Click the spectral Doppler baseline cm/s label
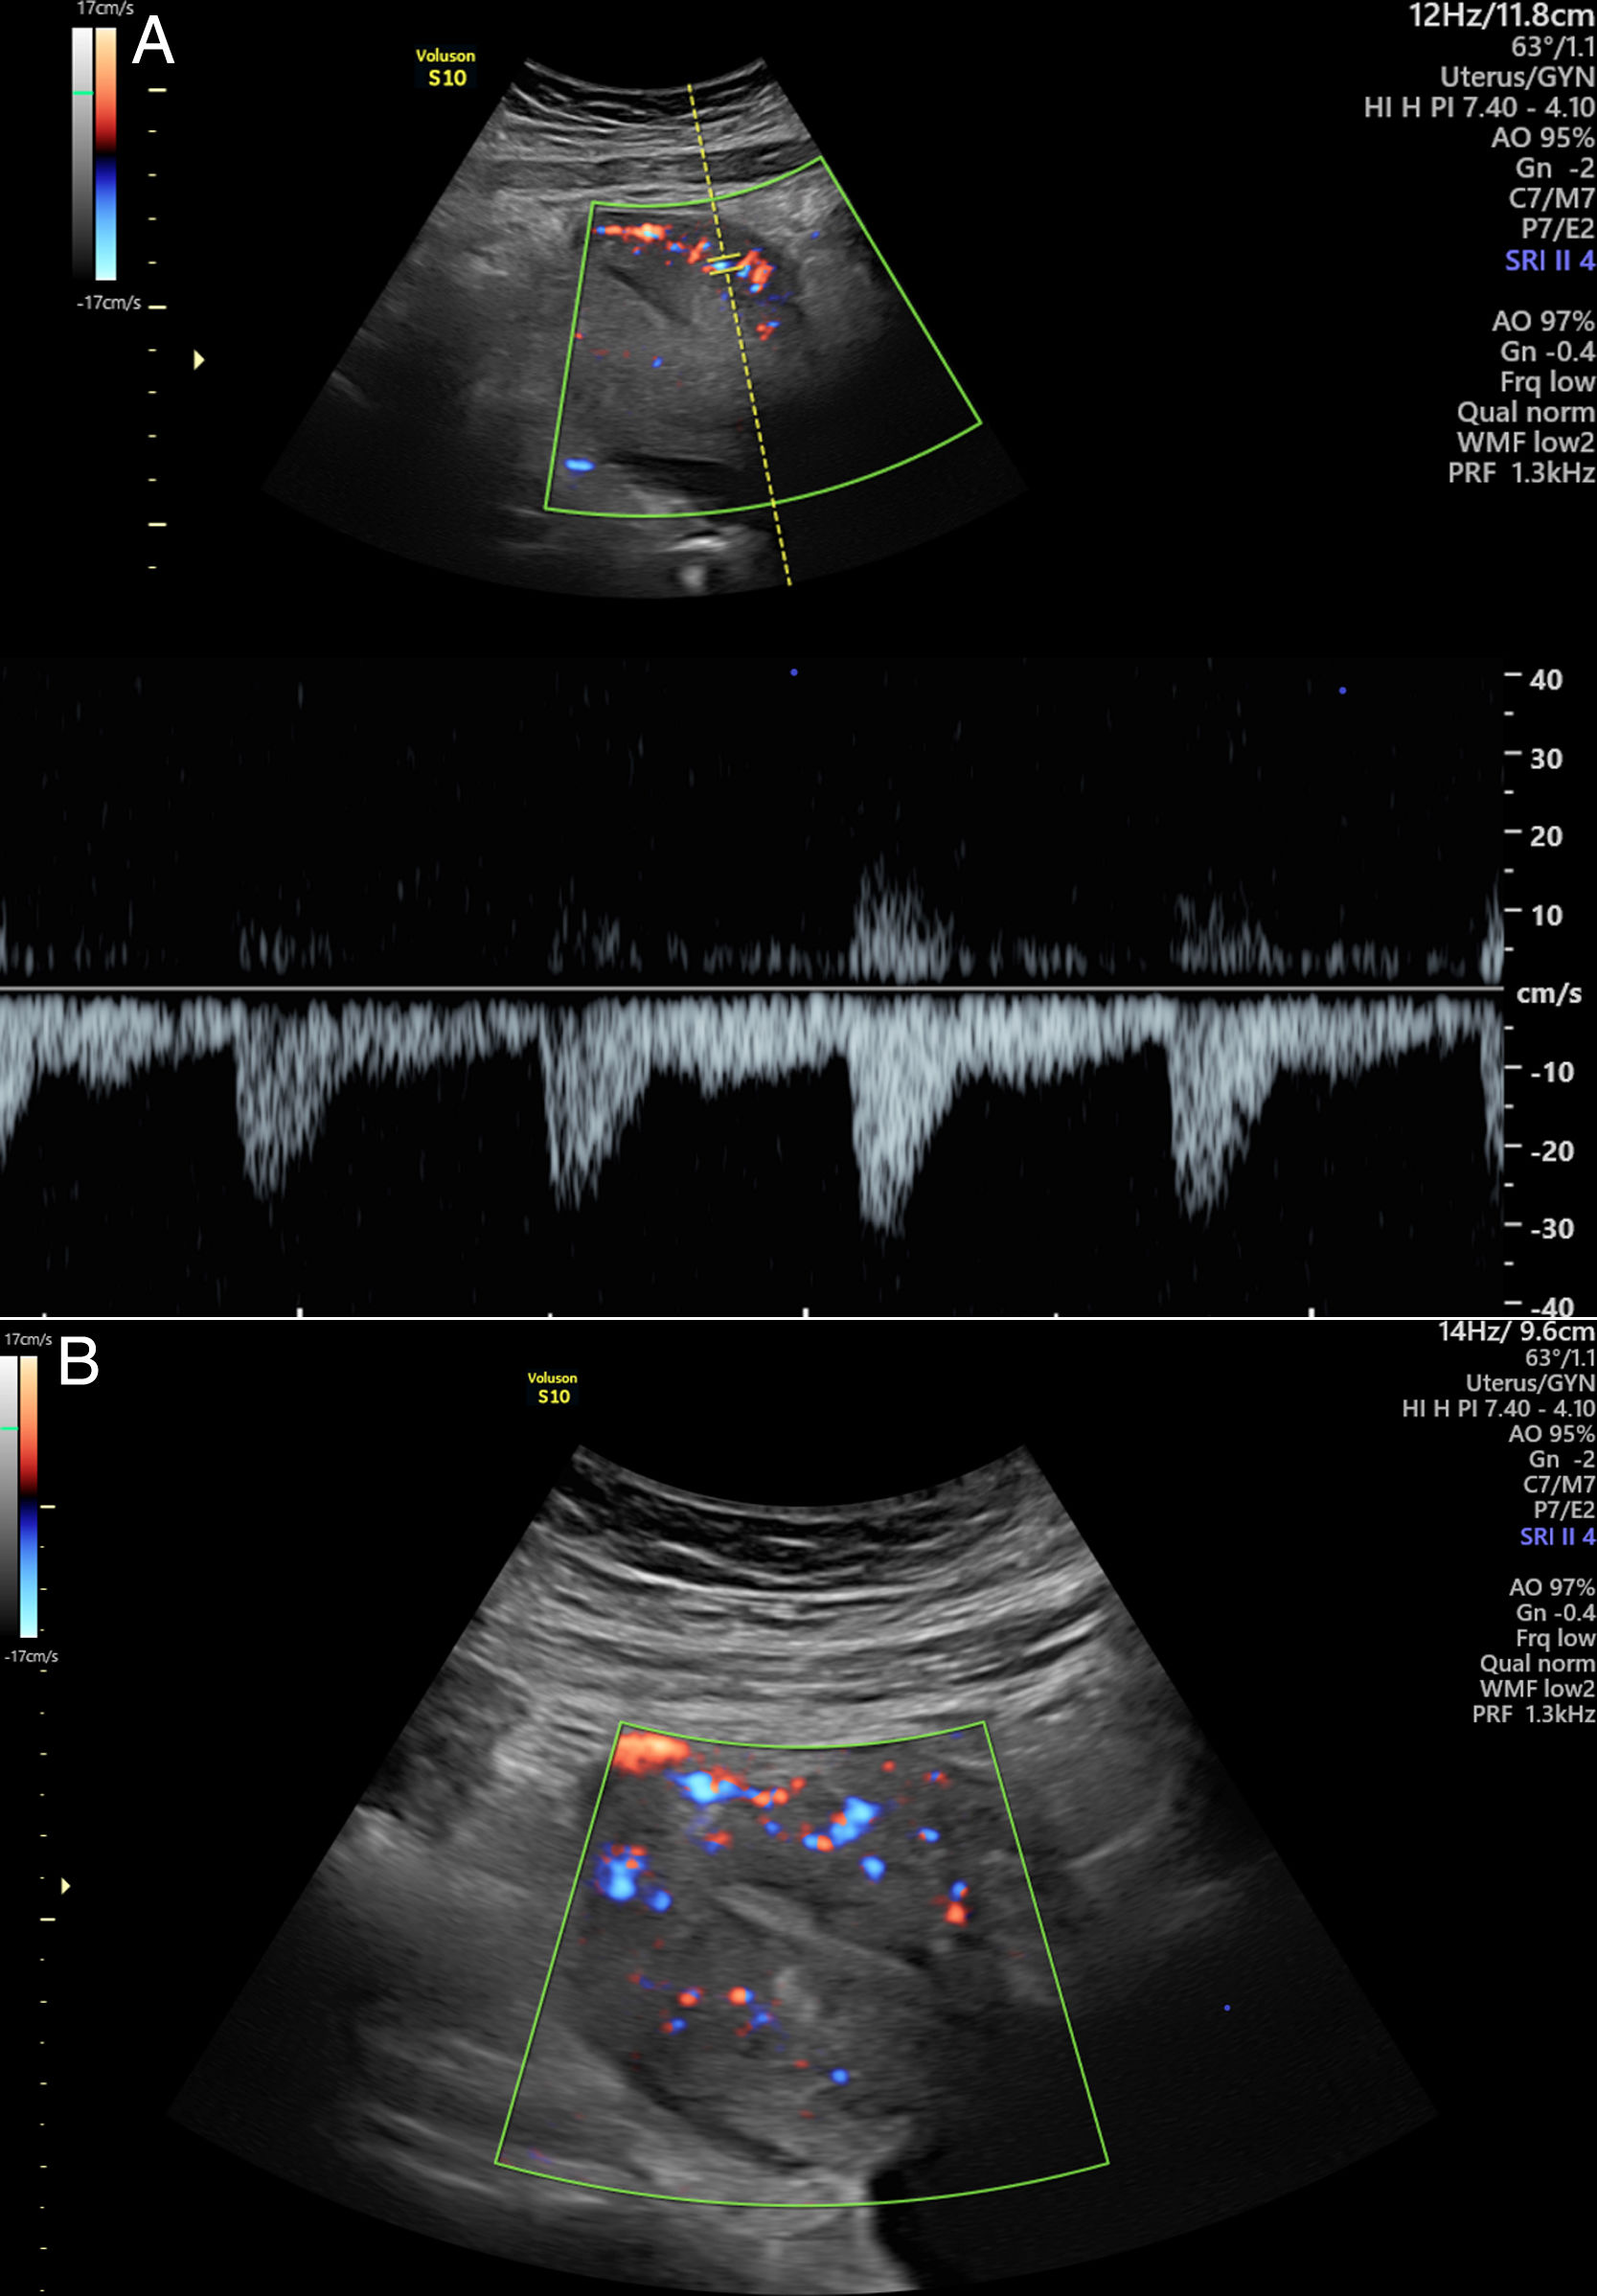Screen dimensions: 1597x2296 point(1548,993)
